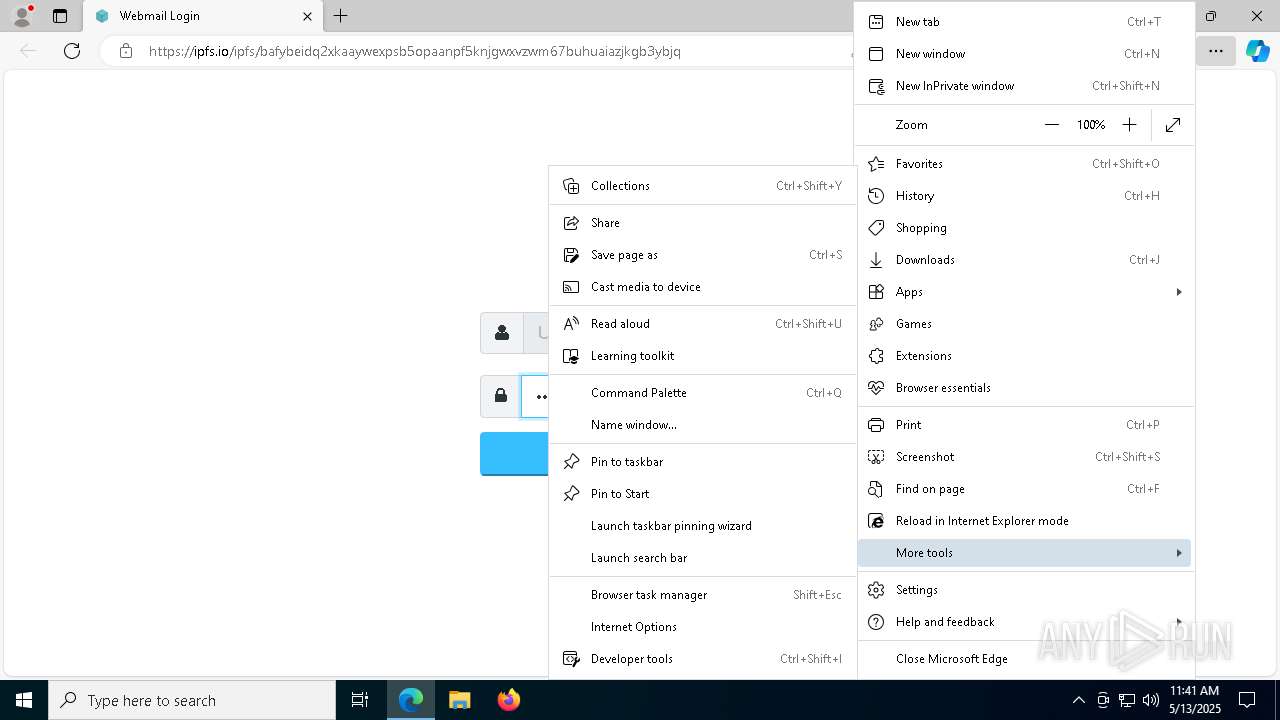This screenshot has height=720, width=1280.
Task: Close the Webmail Login tab
Action: [307, 16]
